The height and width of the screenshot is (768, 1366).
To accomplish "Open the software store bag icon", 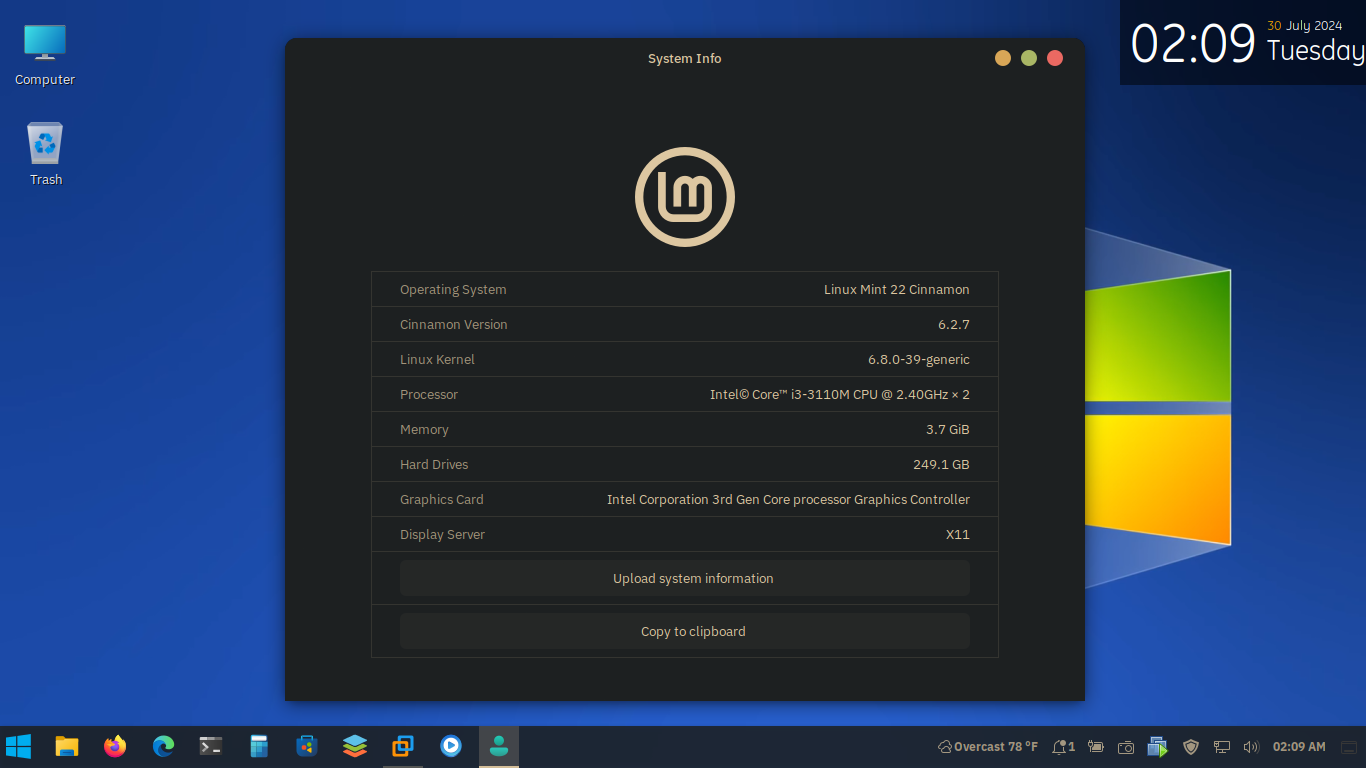I will [x=307, y=746].
